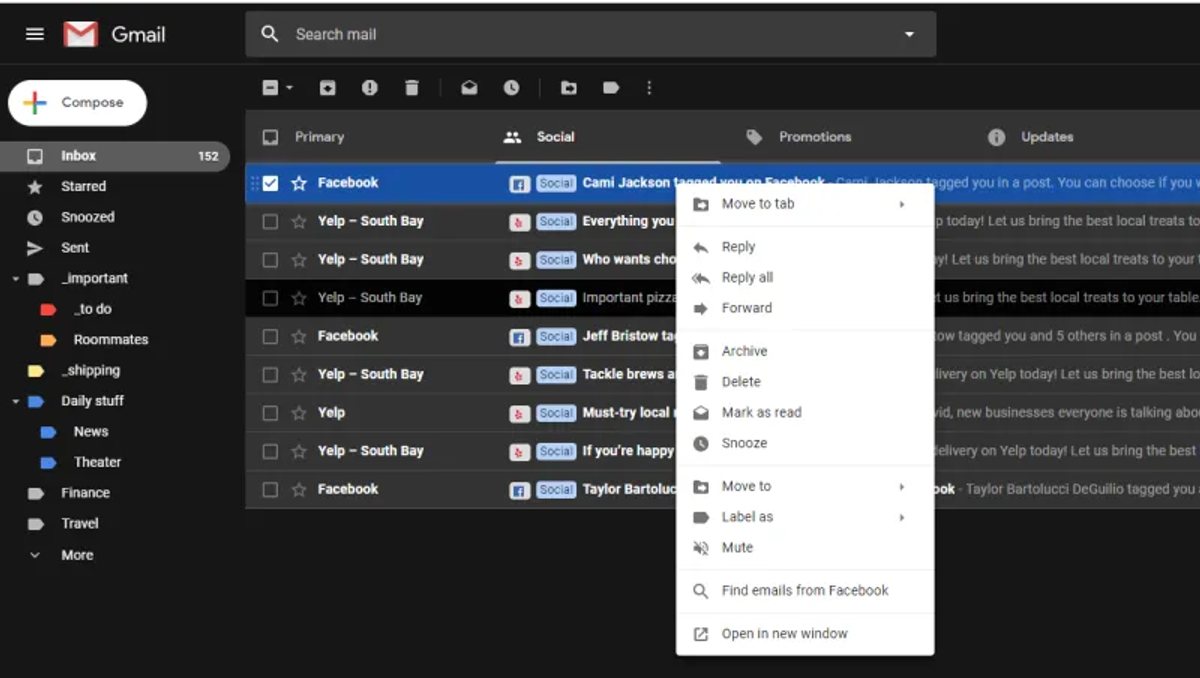Viewport: 1200px width, 678px height.
Task: Check the Yelp email checkbox
Action: coord(270,413)
